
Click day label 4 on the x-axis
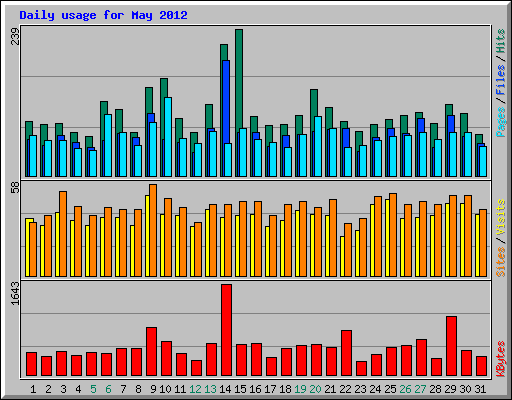tap(78, 389)
